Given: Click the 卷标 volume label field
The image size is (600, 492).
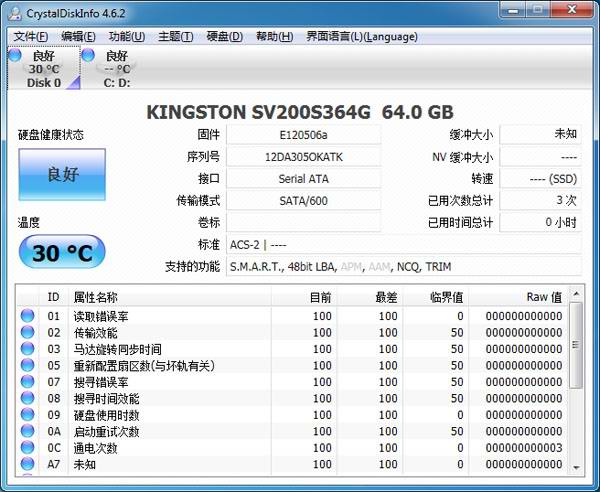Looking at the screenshot, I should tap(303, 223).
